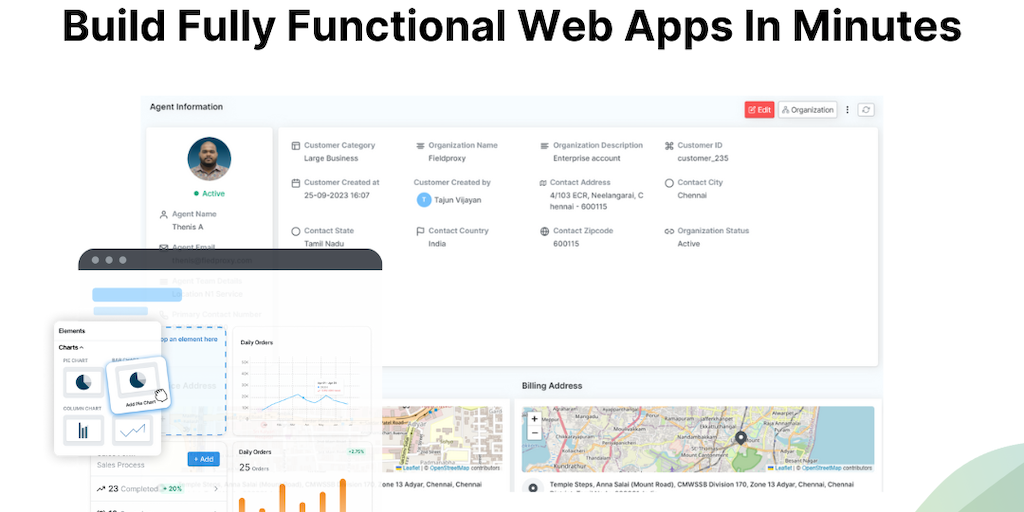This screenshot has width=1024, height=512.
Task: Click the Organization Status link icon
Action: click(669, 231)
